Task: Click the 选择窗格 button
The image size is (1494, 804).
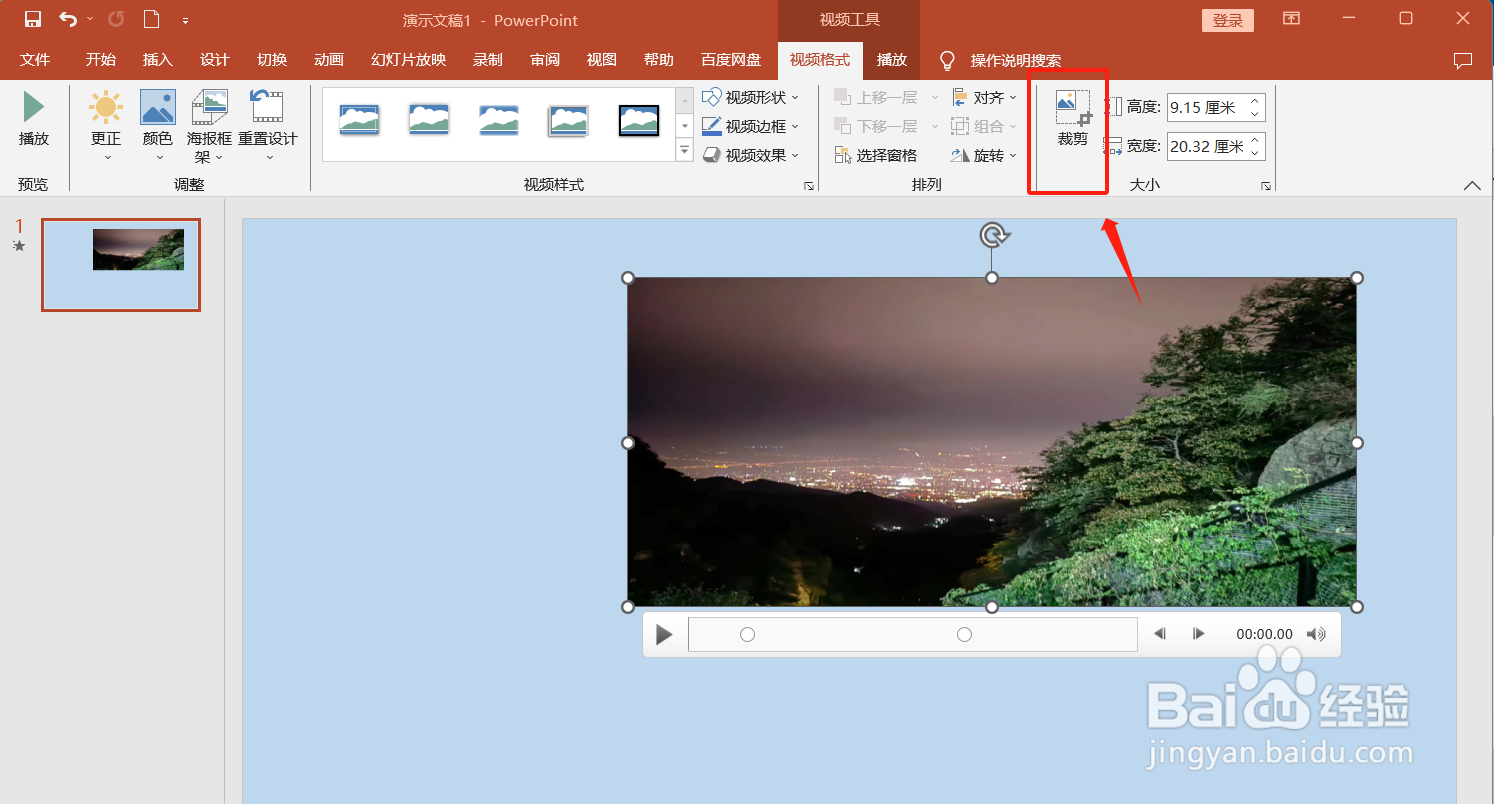Action: (x=876, y=155)
